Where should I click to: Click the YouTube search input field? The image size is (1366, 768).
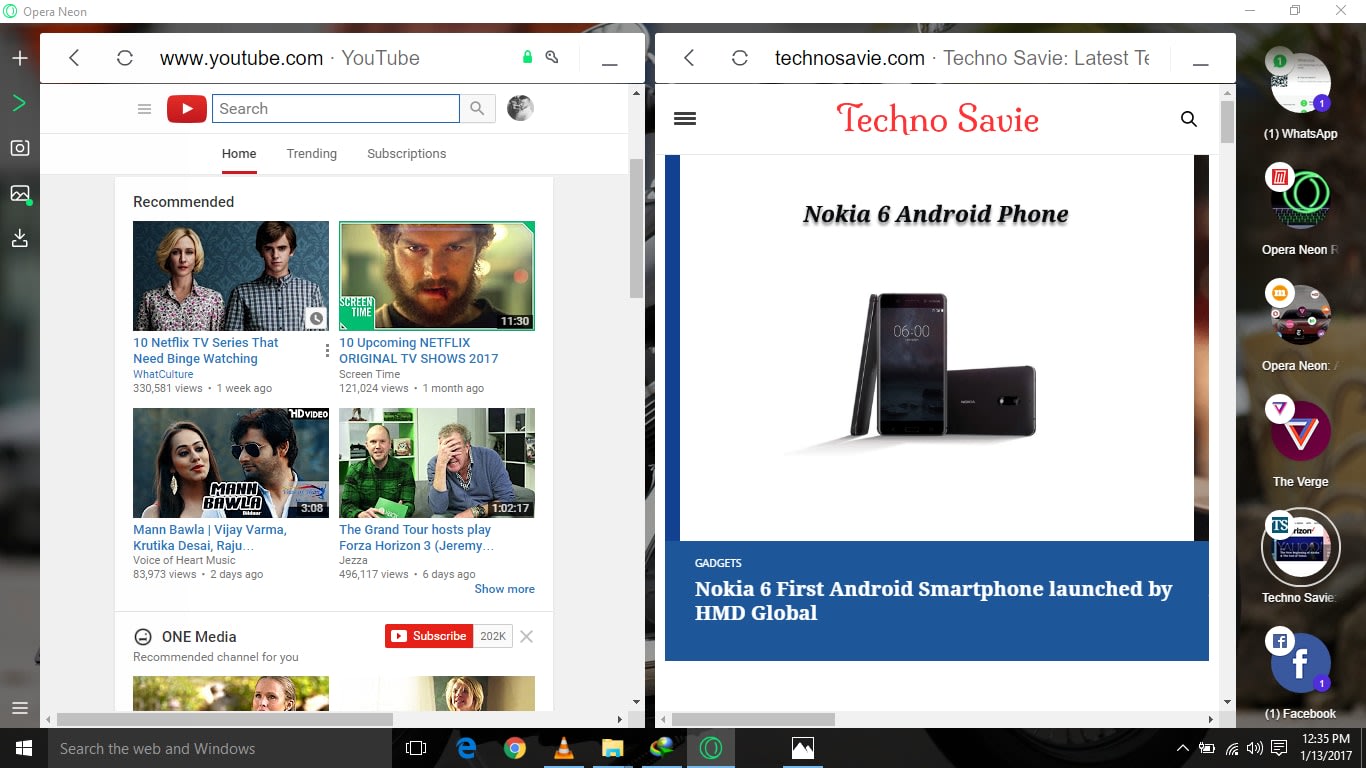[x=336, y=109]
